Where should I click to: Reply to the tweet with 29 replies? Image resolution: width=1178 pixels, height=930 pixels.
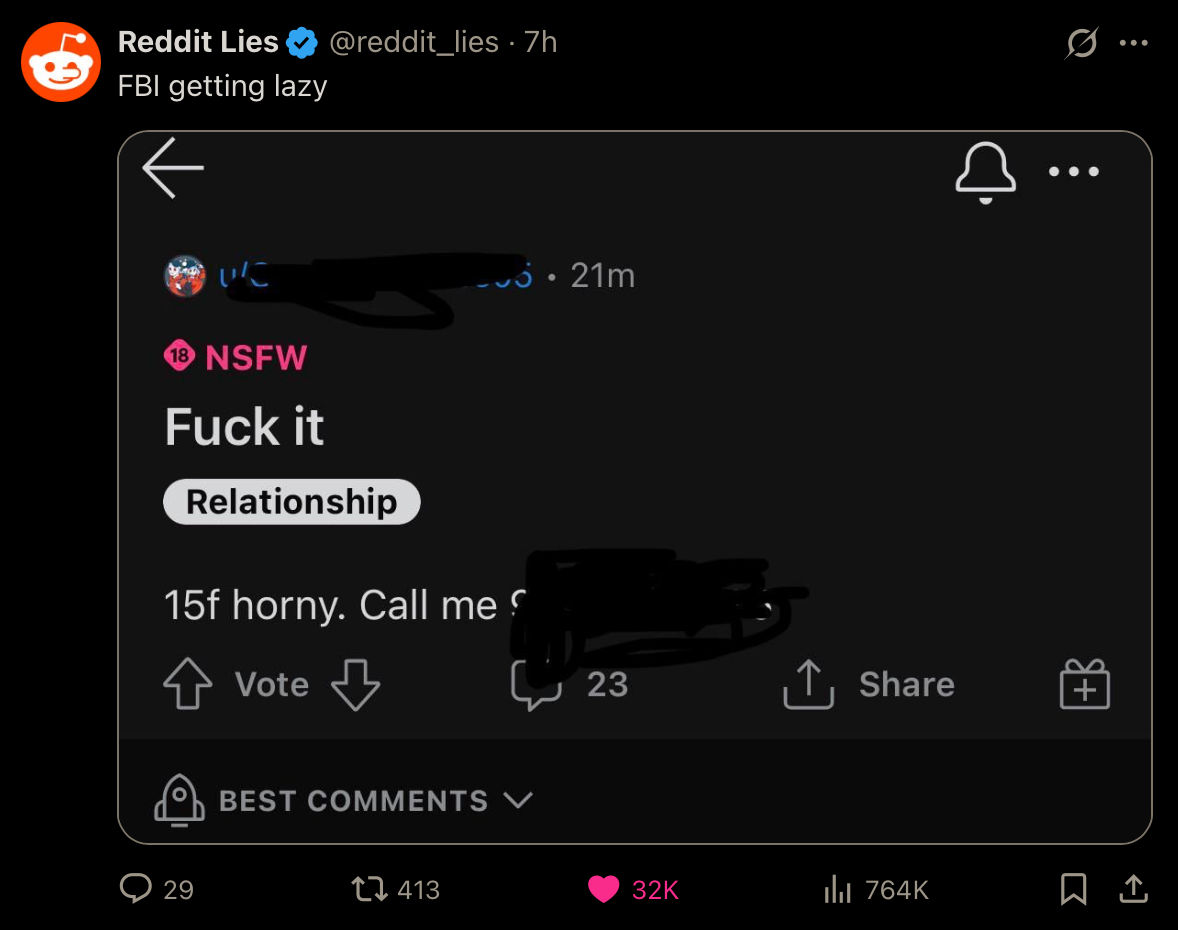[156, 889]
